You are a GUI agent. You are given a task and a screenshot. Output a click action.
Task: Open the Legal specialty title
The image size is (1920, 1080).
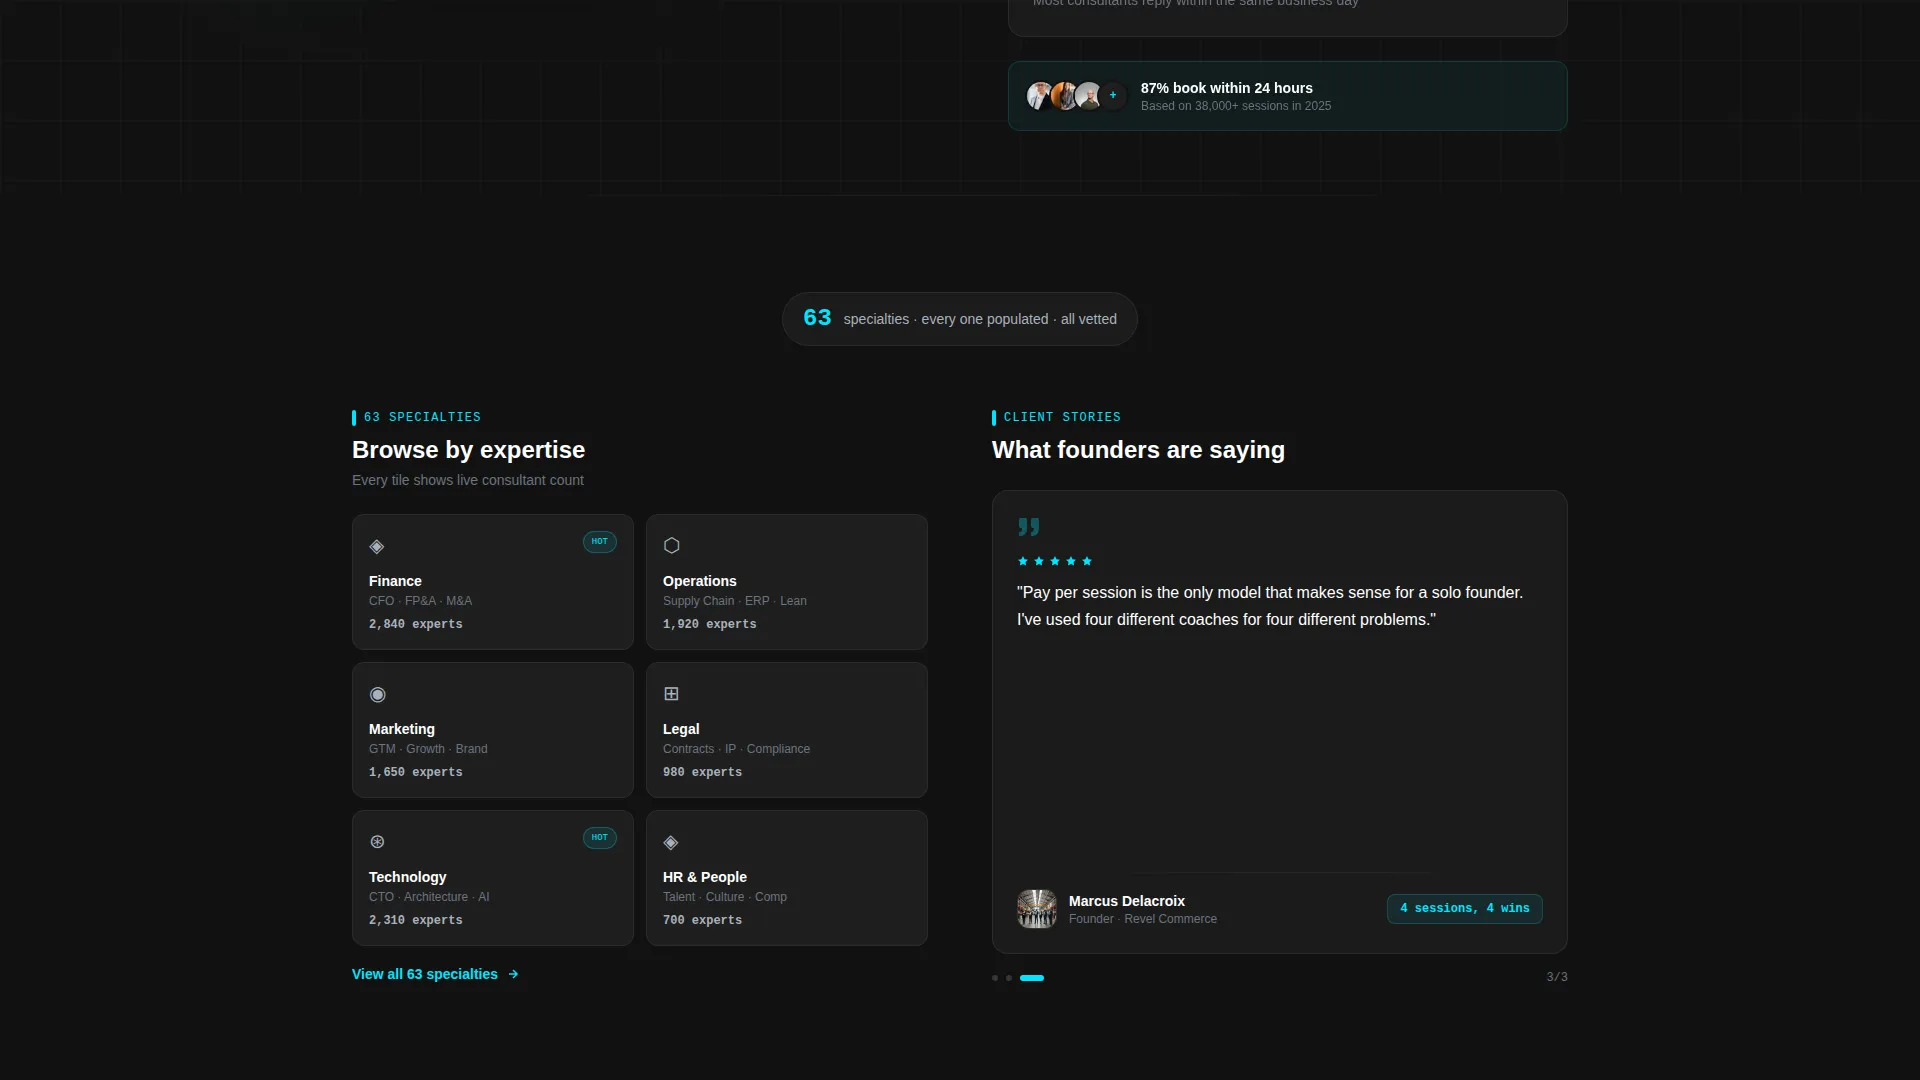681,729
